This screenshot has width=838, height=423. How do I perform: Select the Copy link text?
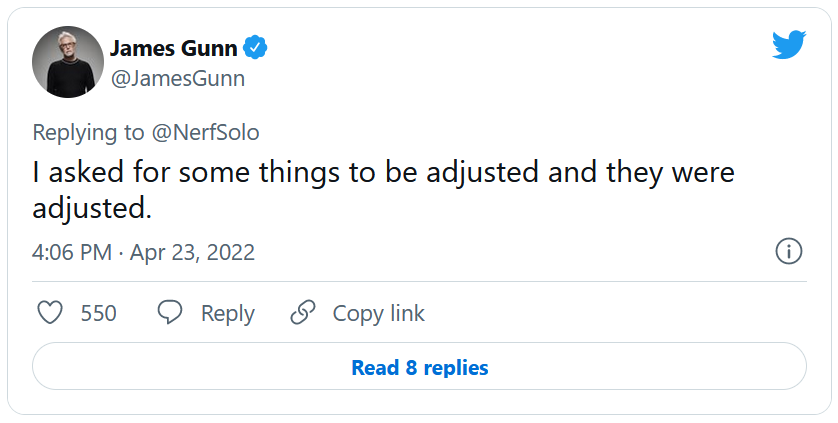378,313
